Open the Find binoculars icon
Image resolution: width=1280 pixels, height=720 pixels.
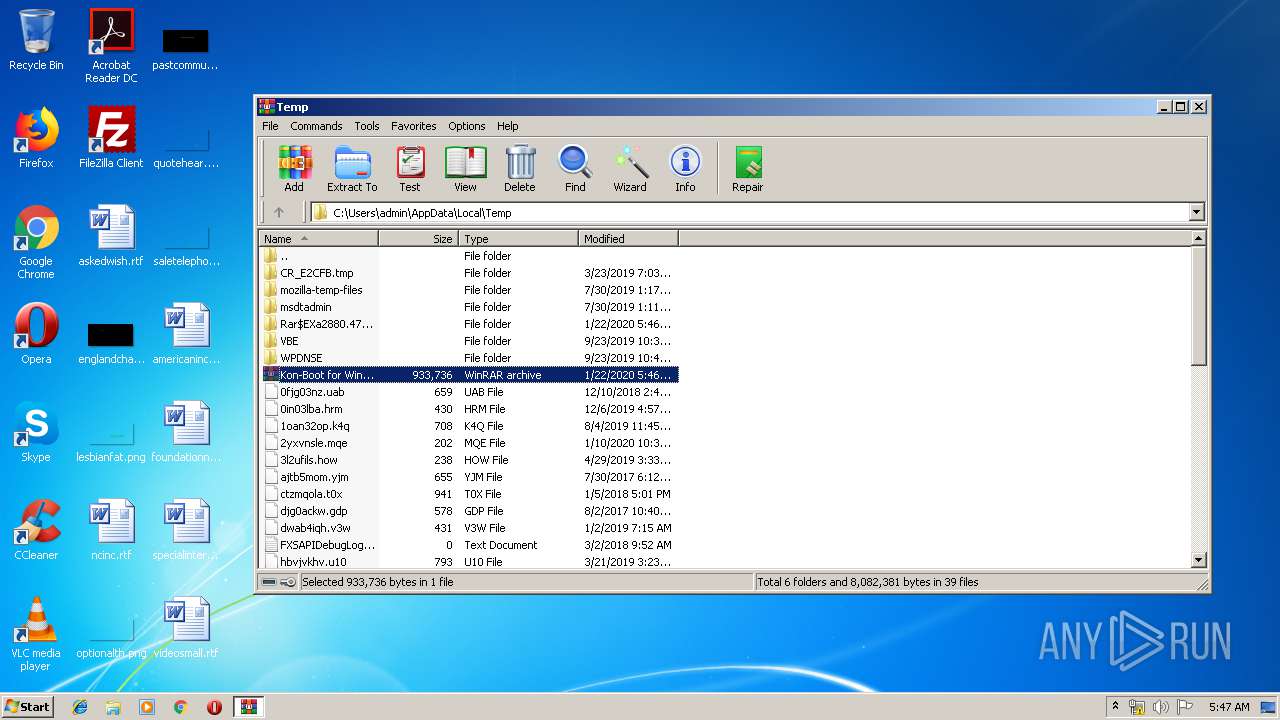(x=575, y=168)
